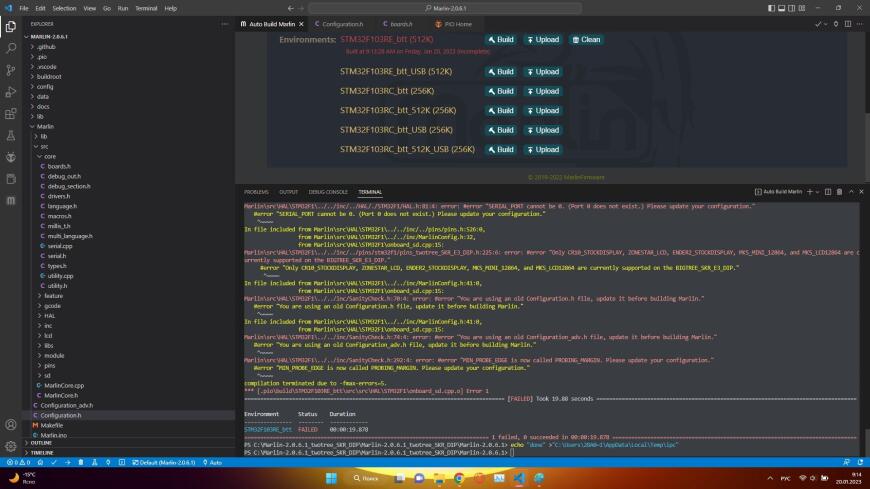Click PlatformIO Home icon in status bar
The image size is (870, 489).
(x=40, y=462)
